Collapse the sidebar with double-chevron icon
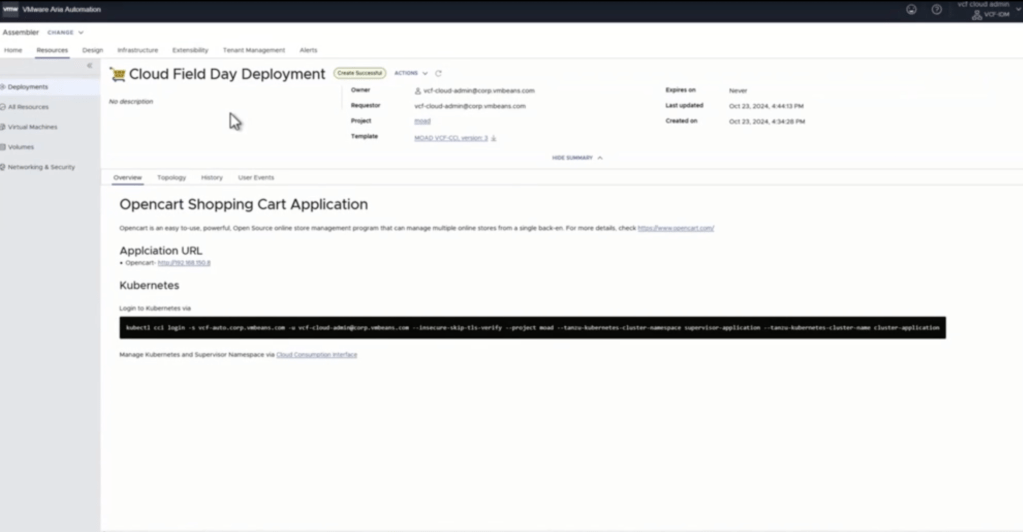This screenshot has height=532, width=1023. (x=89, y=66)
